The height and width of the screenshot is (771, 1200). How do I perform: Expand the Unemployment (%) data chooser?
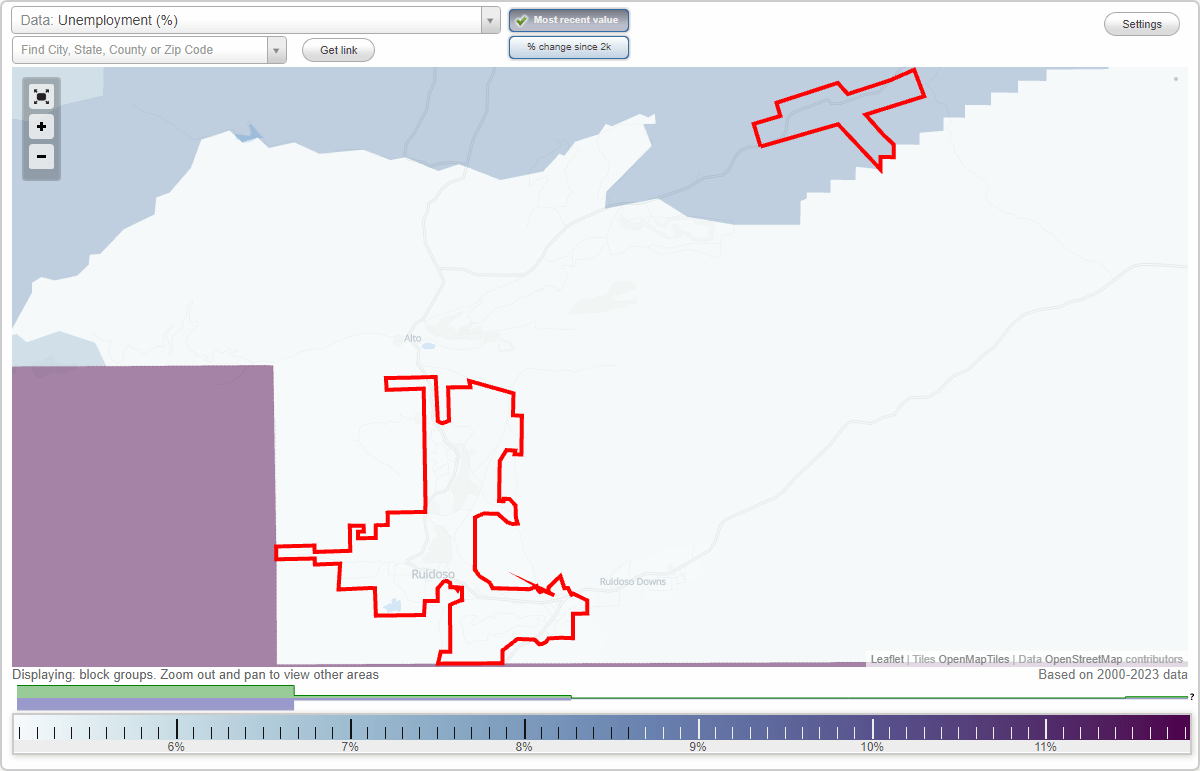click(488, 19)
